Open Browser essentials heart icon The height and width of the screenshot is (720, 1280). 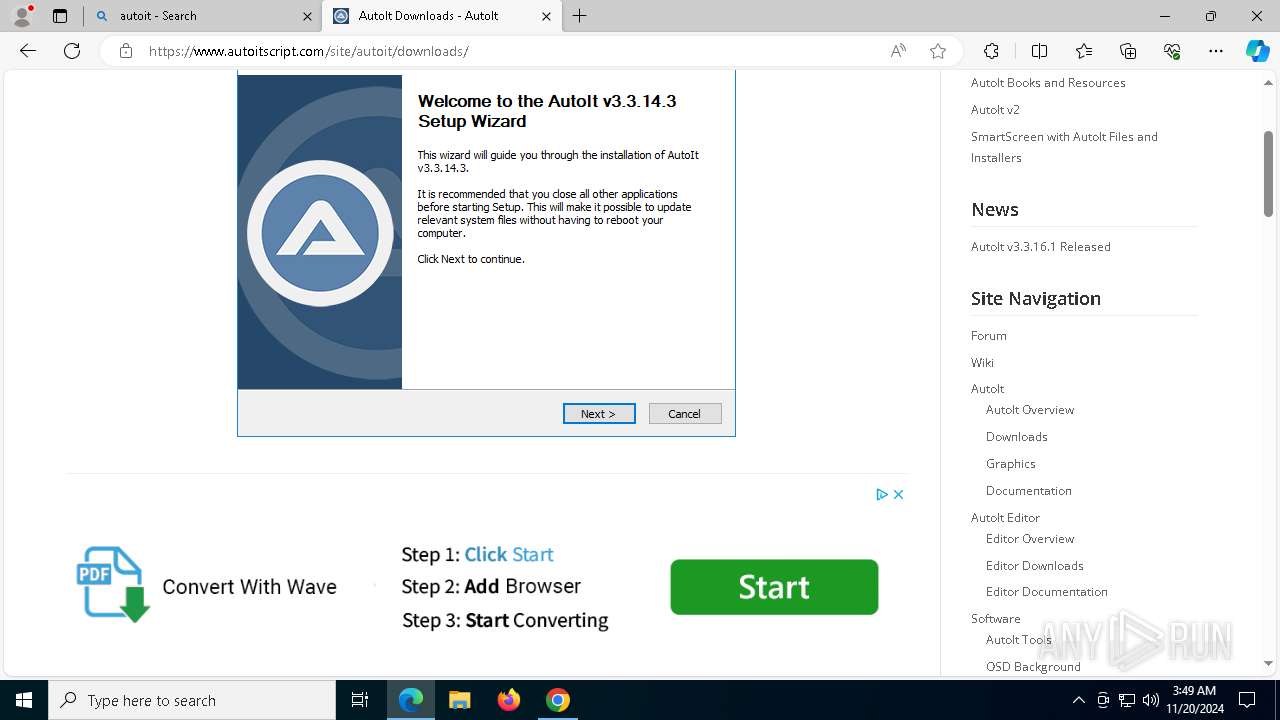(1172, 51)
